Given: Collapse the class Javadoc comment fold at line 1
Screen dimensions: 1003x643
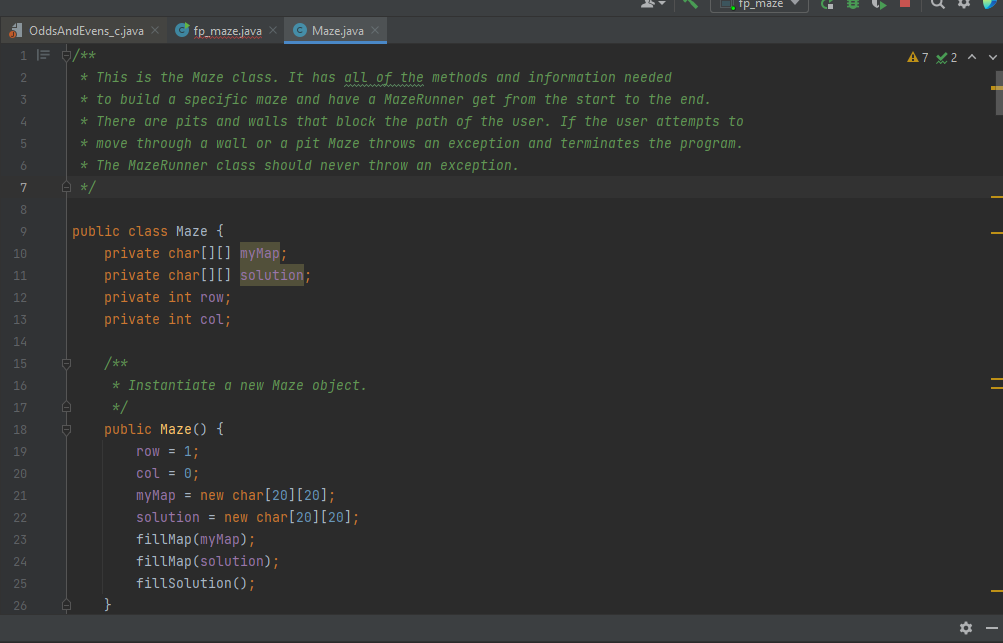Looking at the screenshot, I should tap(66, 55).
